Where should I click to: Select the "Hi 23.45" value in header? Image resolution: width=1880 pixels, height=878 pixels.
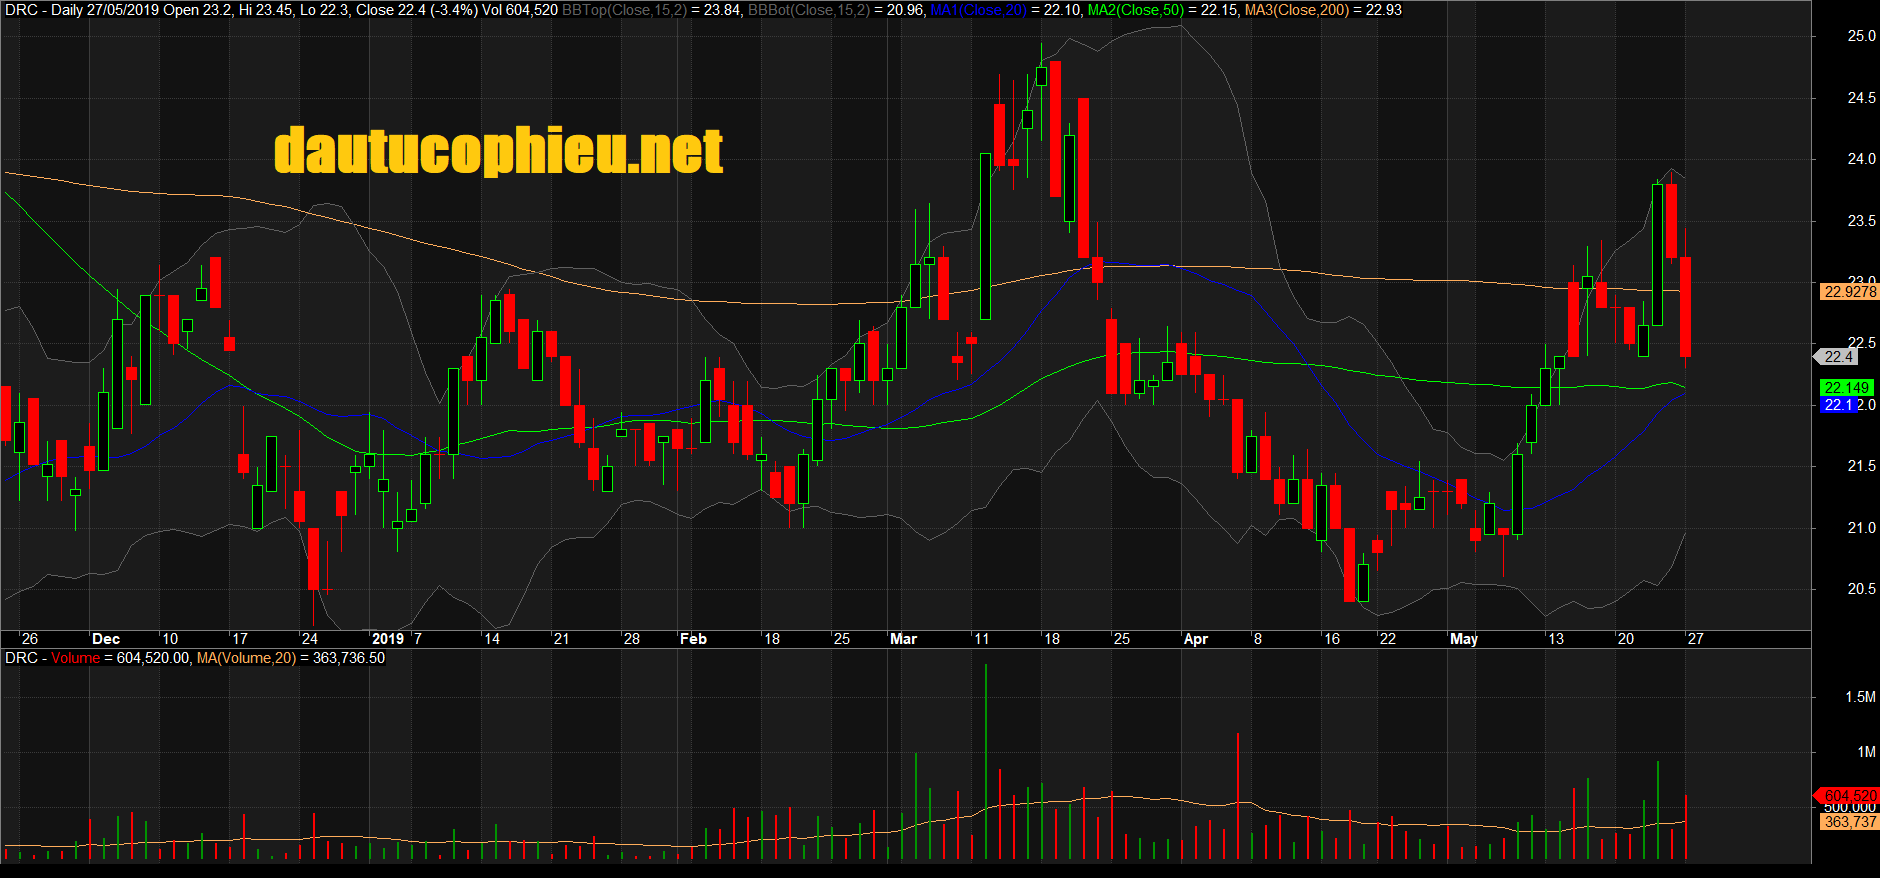click(x=265, y=10)
